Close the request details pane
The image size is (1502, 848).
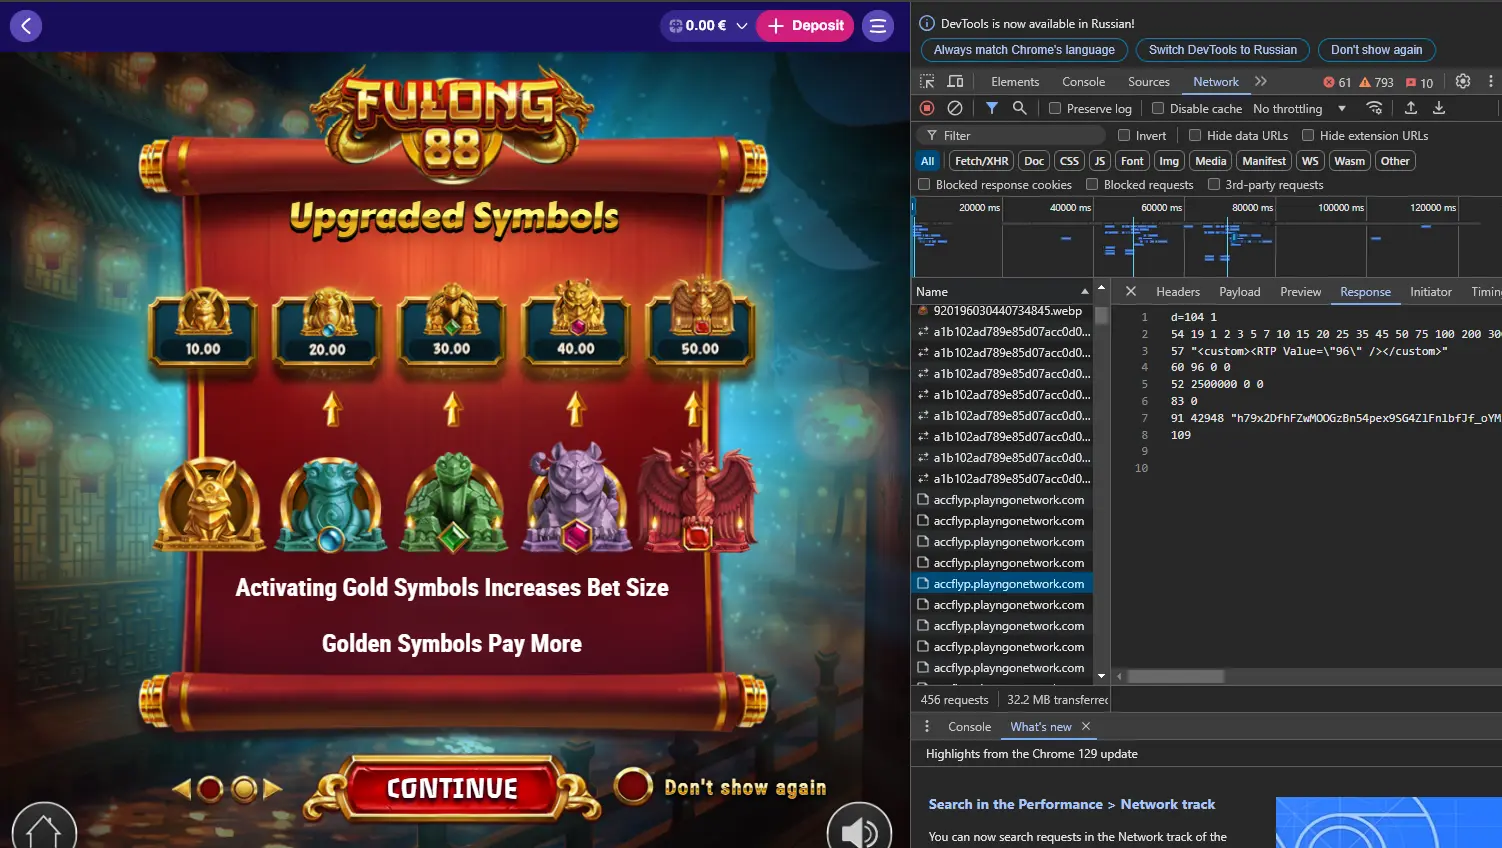point(1131,292)
